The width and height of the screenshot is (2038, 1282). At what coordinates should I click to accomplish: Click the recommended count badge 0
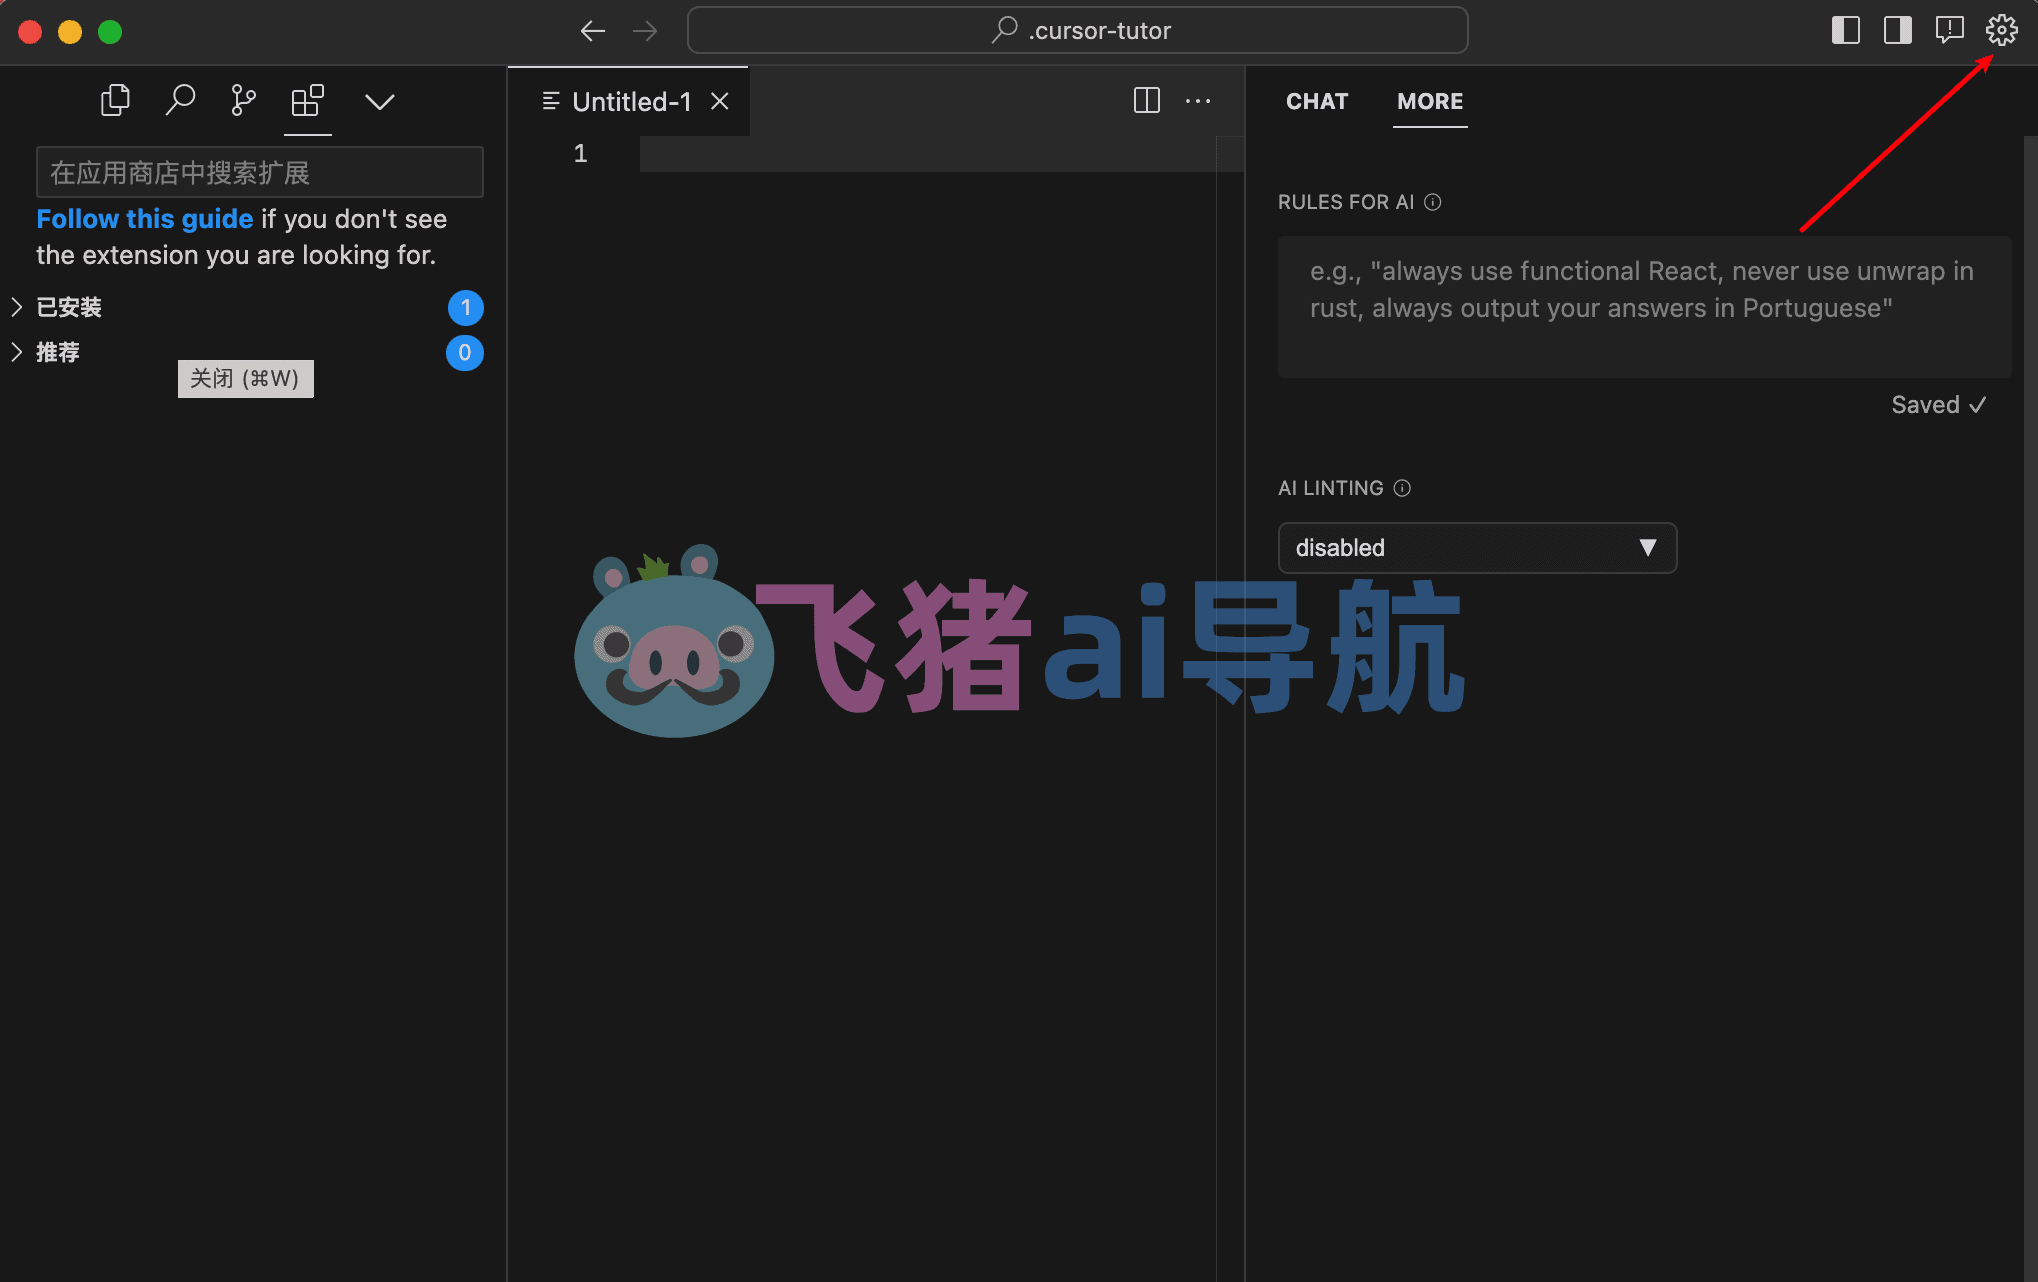pyautogui.click(x=465, y=352)
